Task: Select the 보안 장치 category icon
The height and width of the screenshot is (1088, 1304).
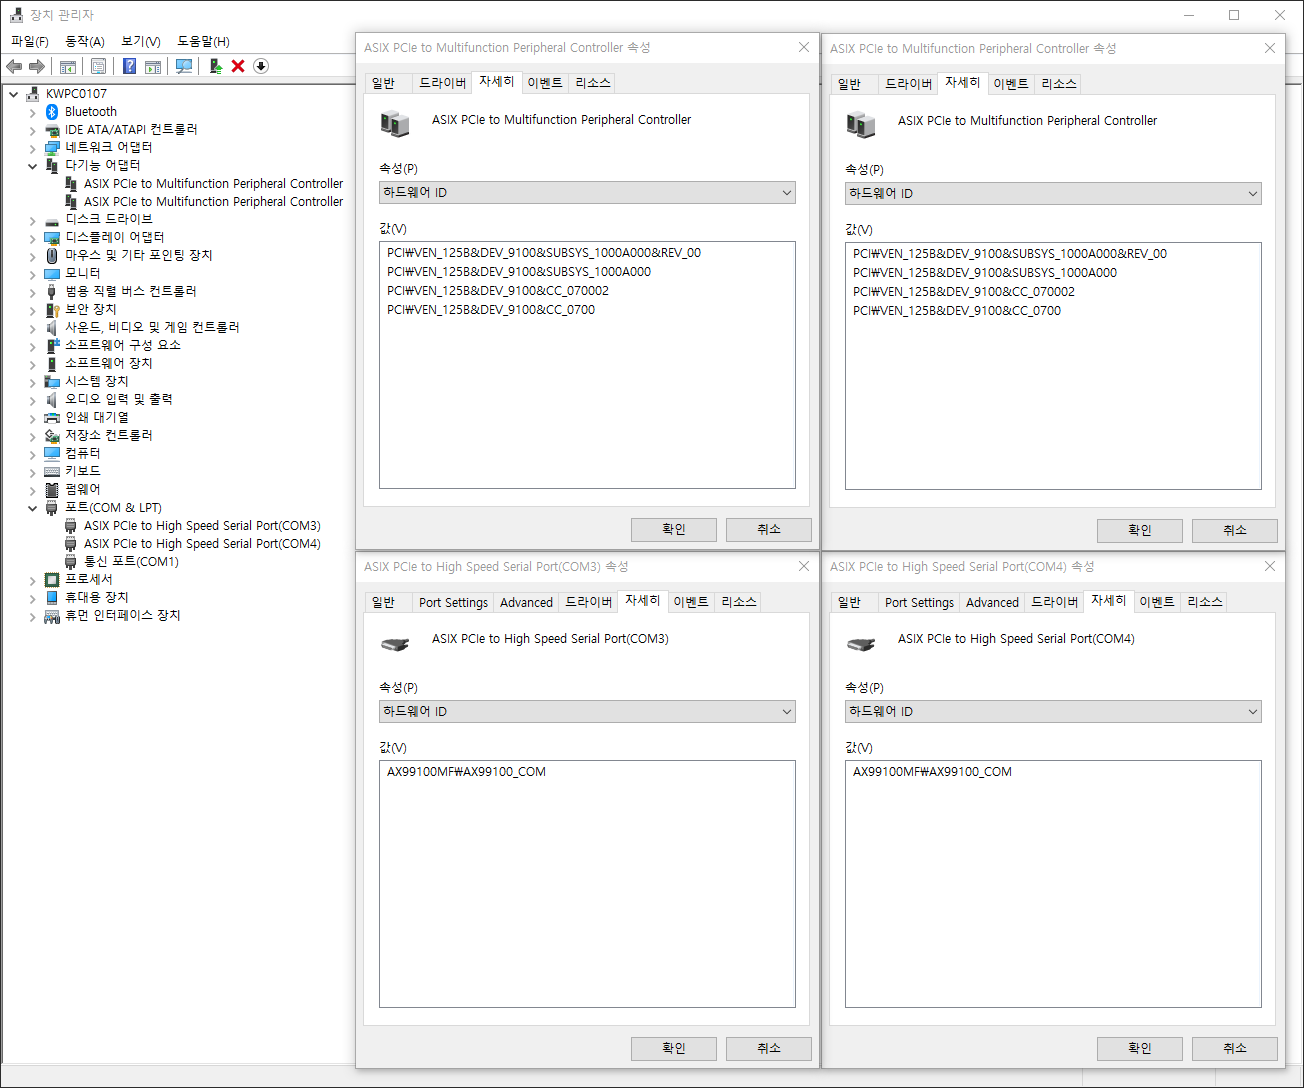Action: [x=52, y=310]
